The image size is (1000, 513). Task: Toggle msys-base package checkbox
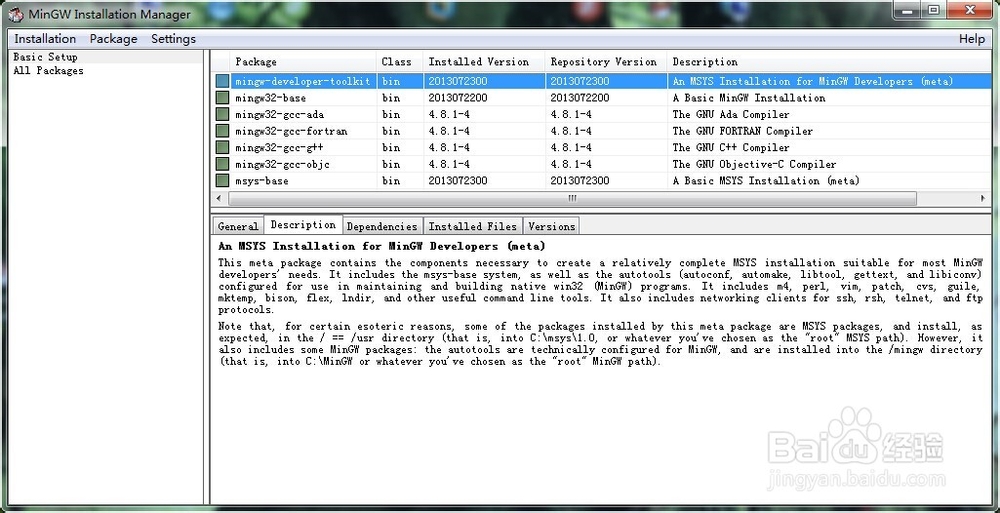tap(222, 181)
